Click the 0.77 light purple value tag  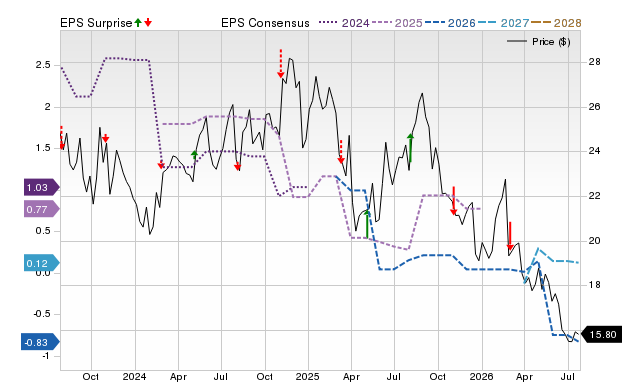coord(41,209)
